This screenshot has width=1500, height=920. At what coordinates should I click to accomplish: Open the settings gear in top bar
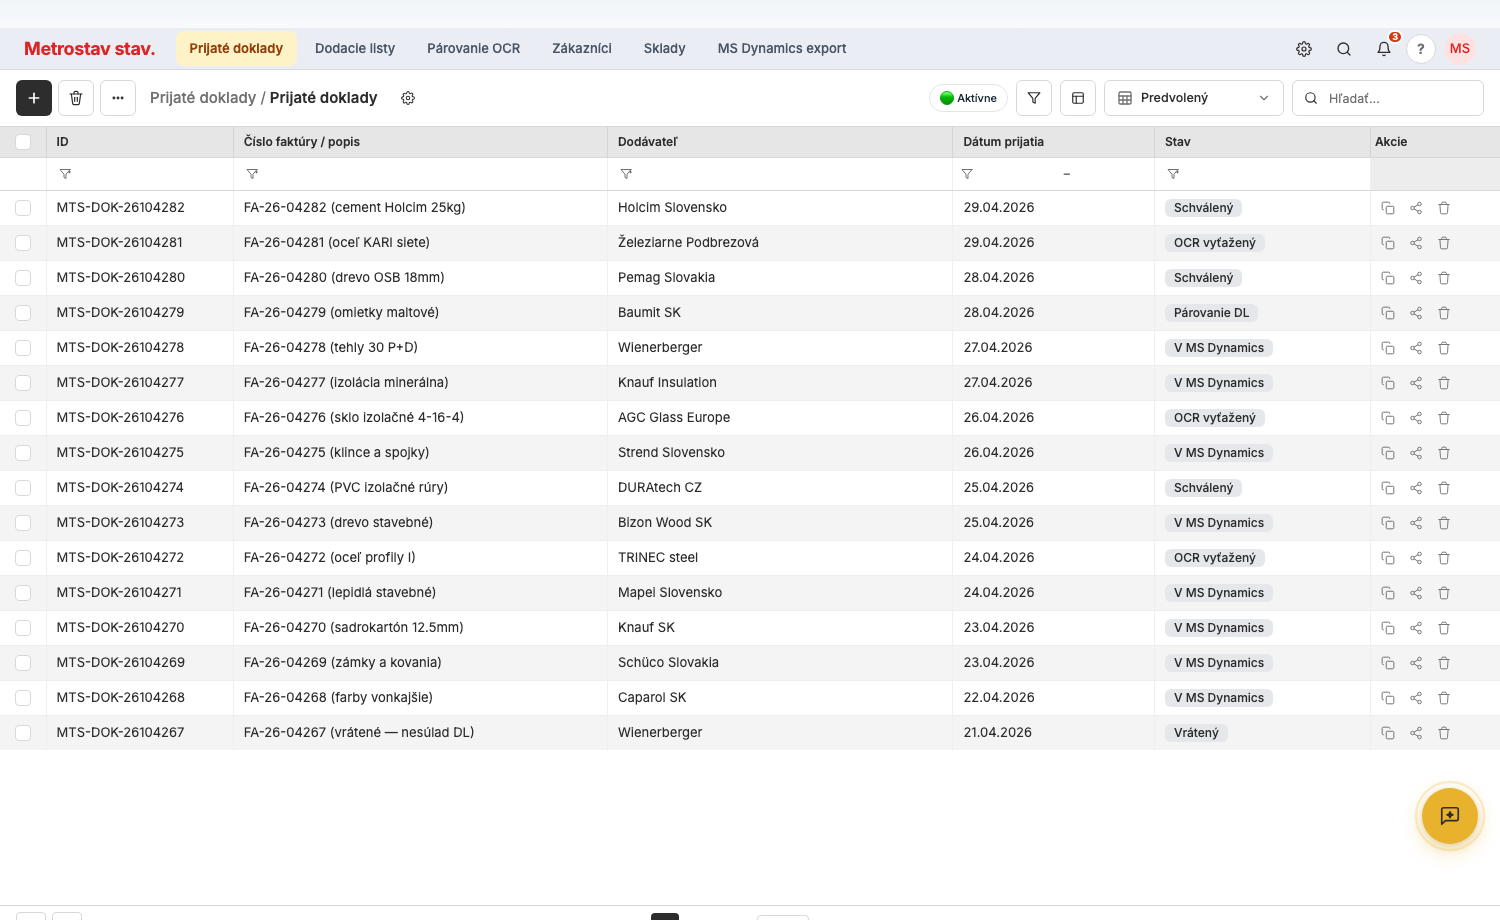1304,49
